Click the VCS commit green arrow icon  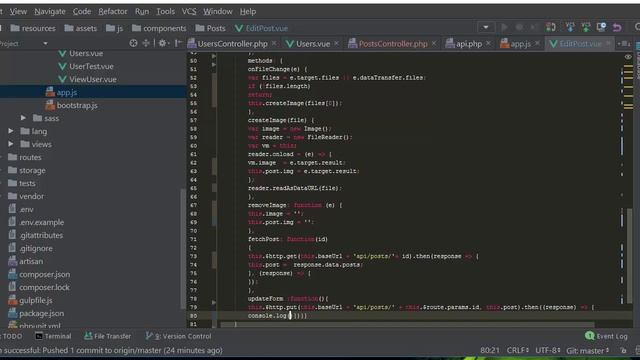(x=586, y=28)
